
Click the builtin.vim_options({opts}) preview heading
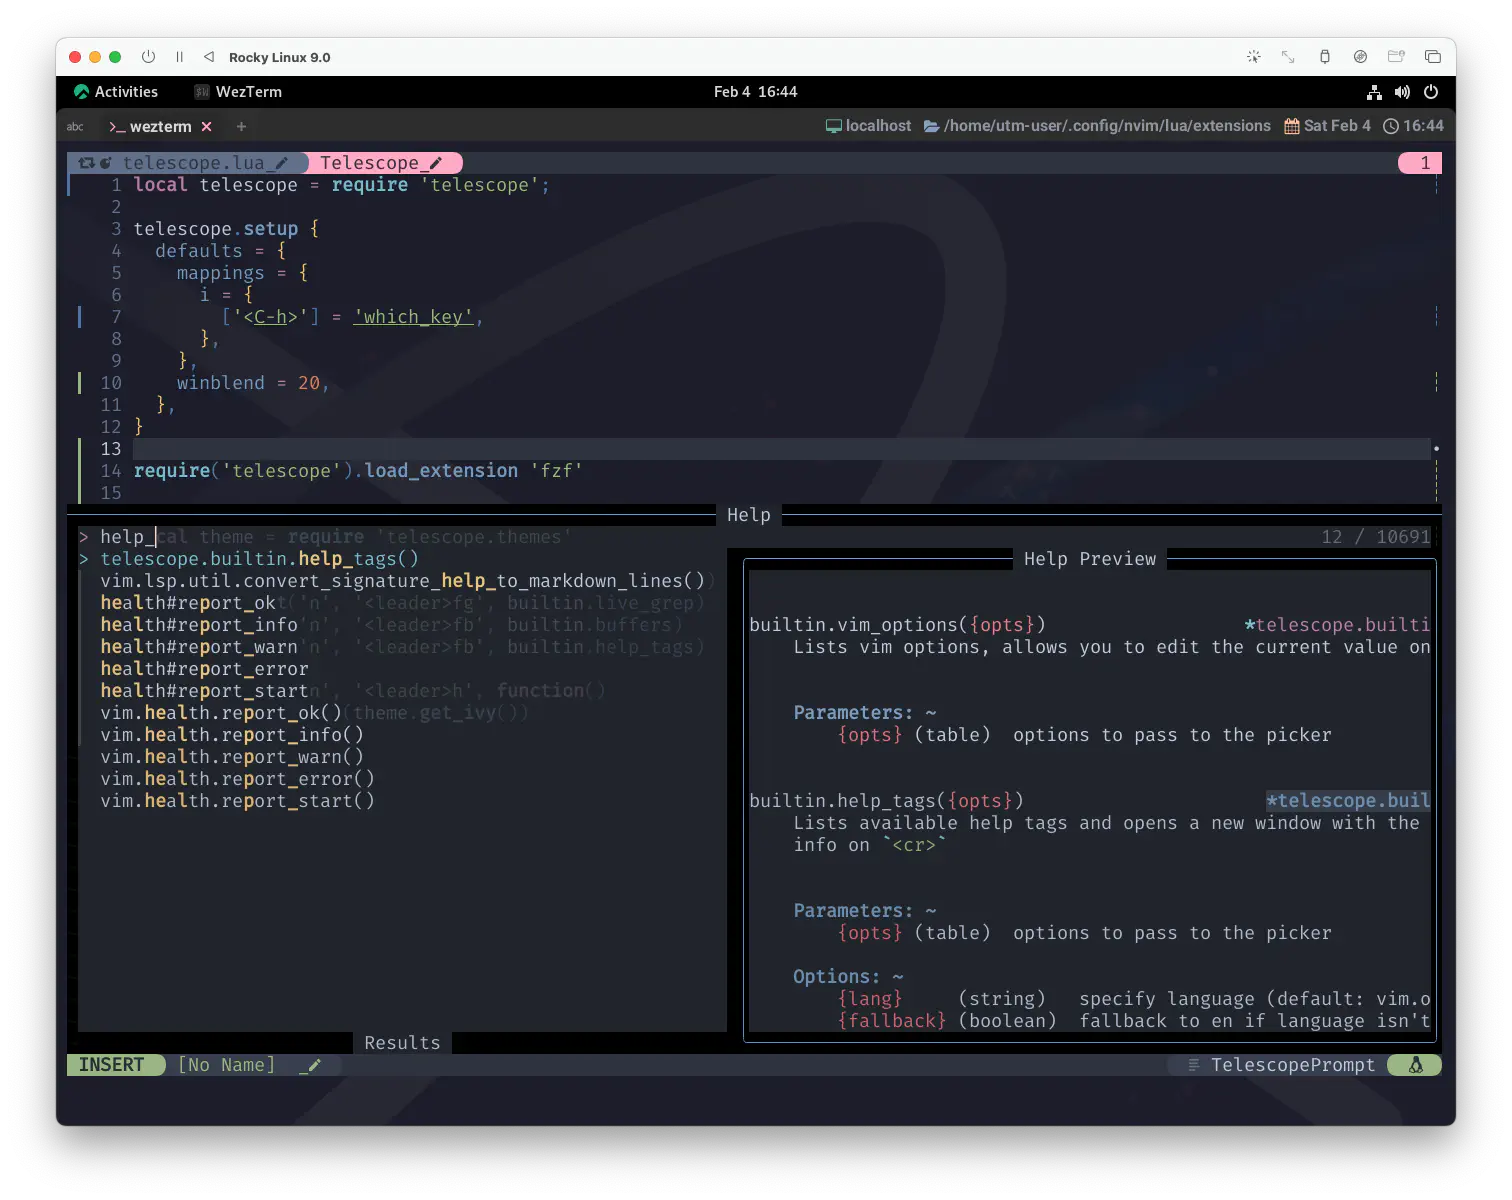pyautogui.click(x=897, y=625)
